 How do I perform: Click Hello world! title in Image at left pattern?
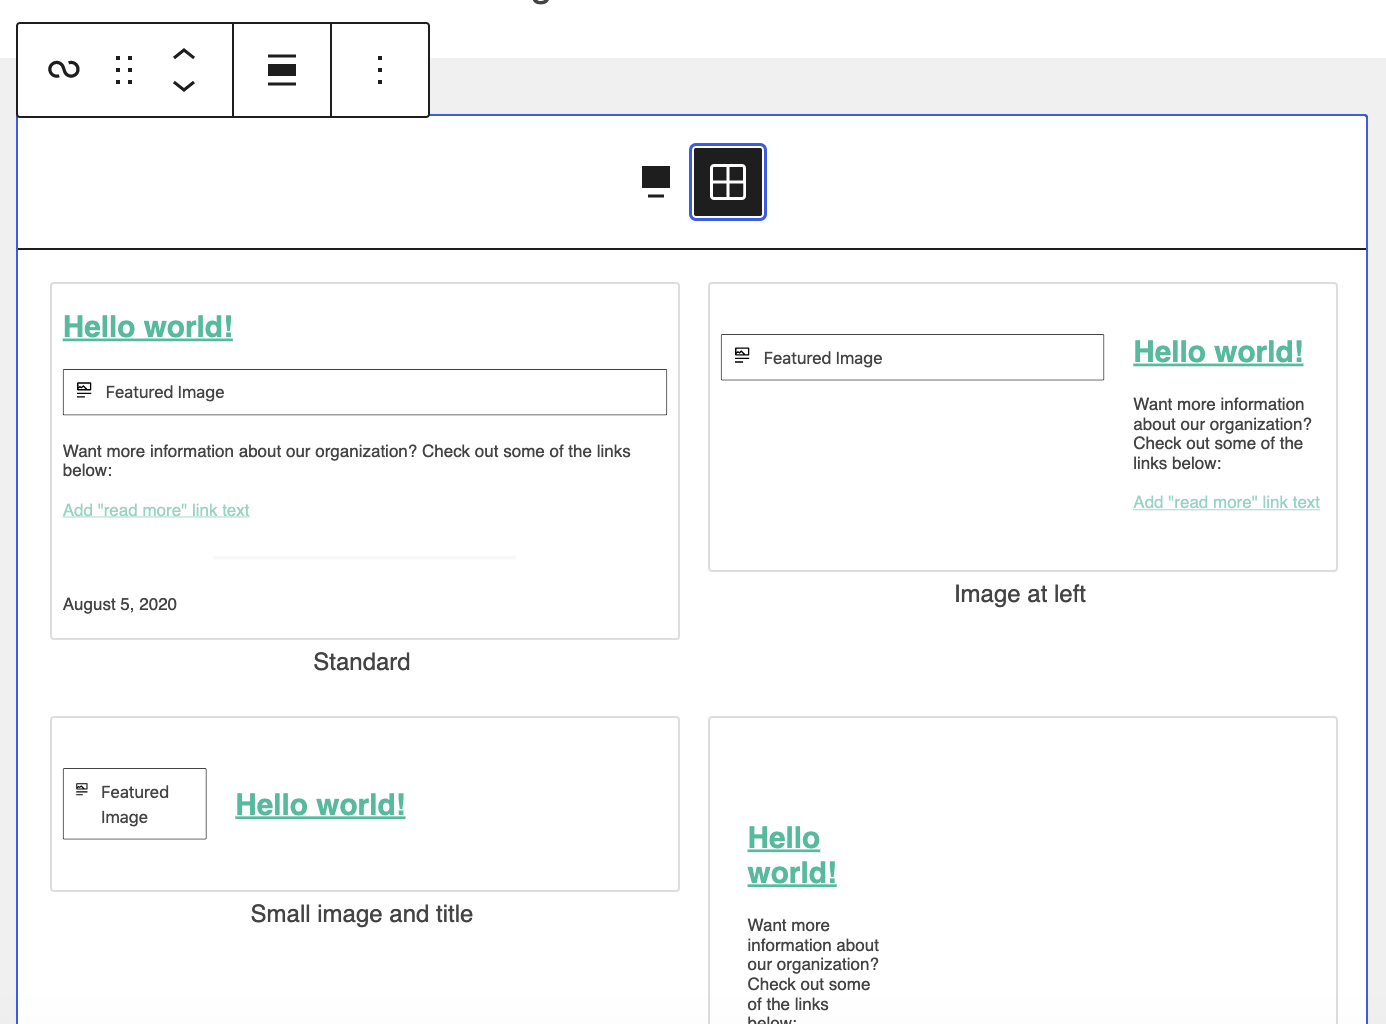[x=1218, y=352]
